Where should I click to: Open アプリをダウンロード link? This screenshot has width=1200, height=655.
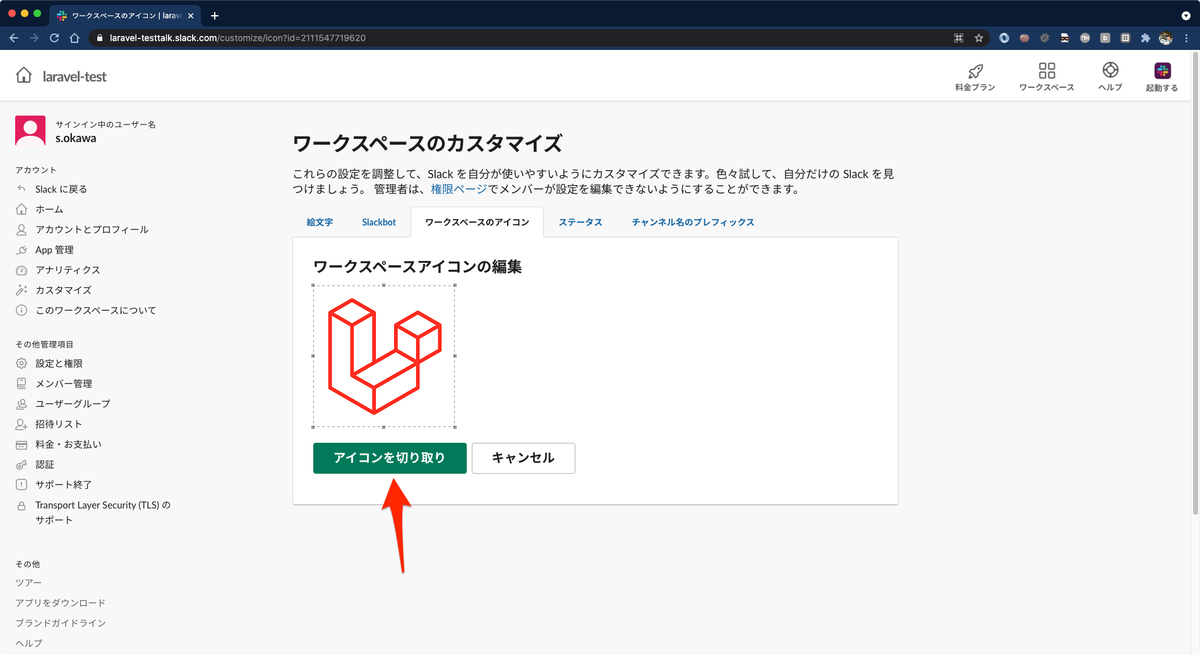pyautogui.click(x=60, y=603)
